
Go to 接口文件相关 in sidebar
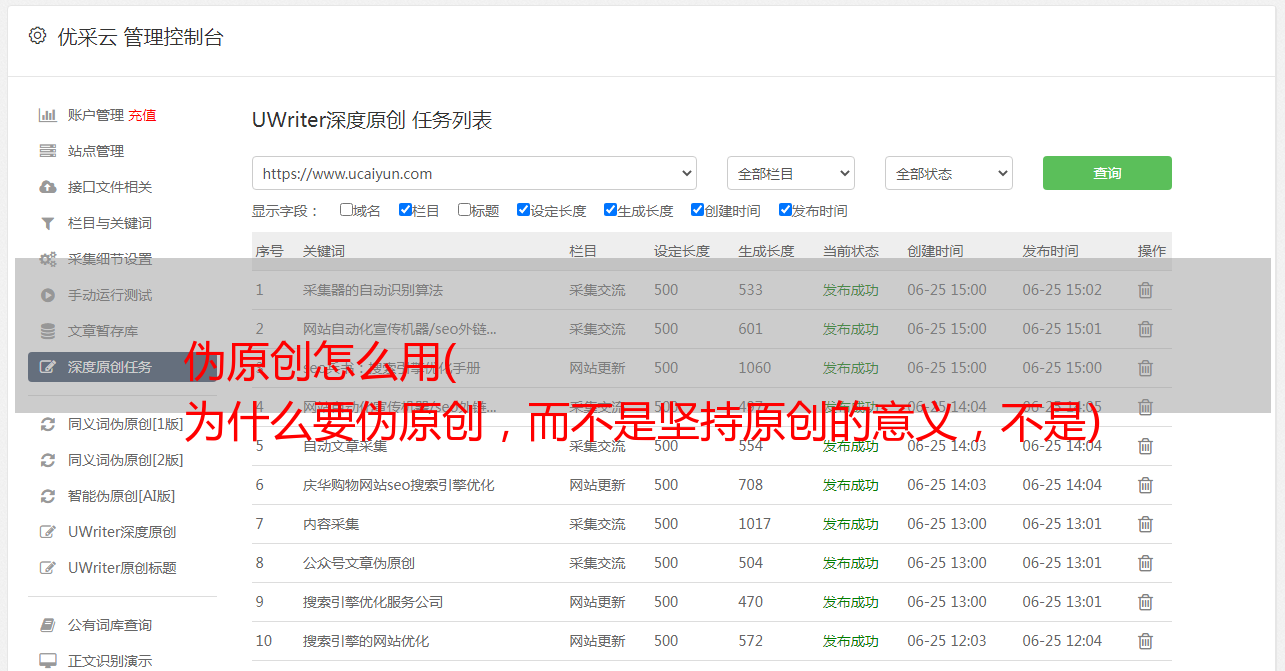[110, 187]
